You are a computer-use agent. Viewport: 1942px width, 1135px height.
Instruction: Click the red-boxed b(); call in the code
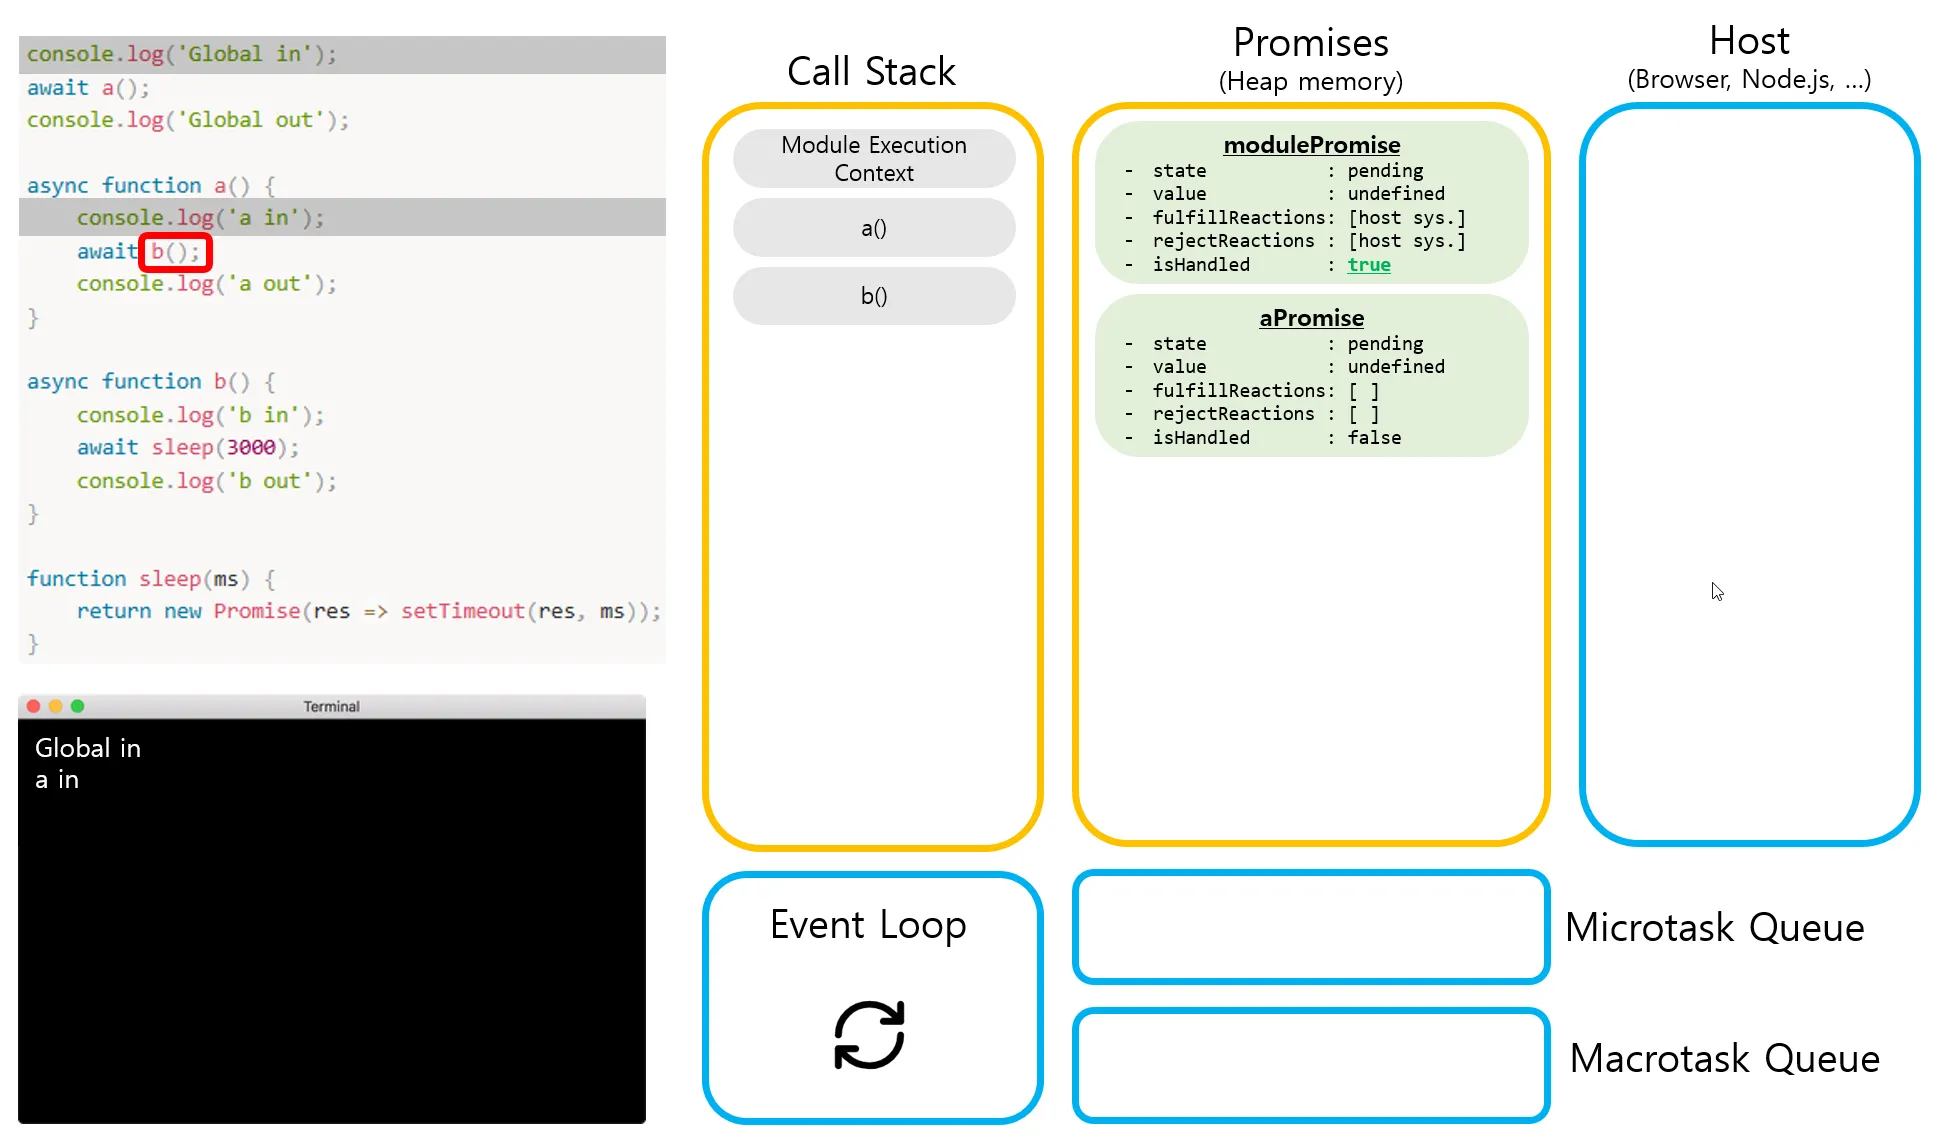click(x=176, y=252)
